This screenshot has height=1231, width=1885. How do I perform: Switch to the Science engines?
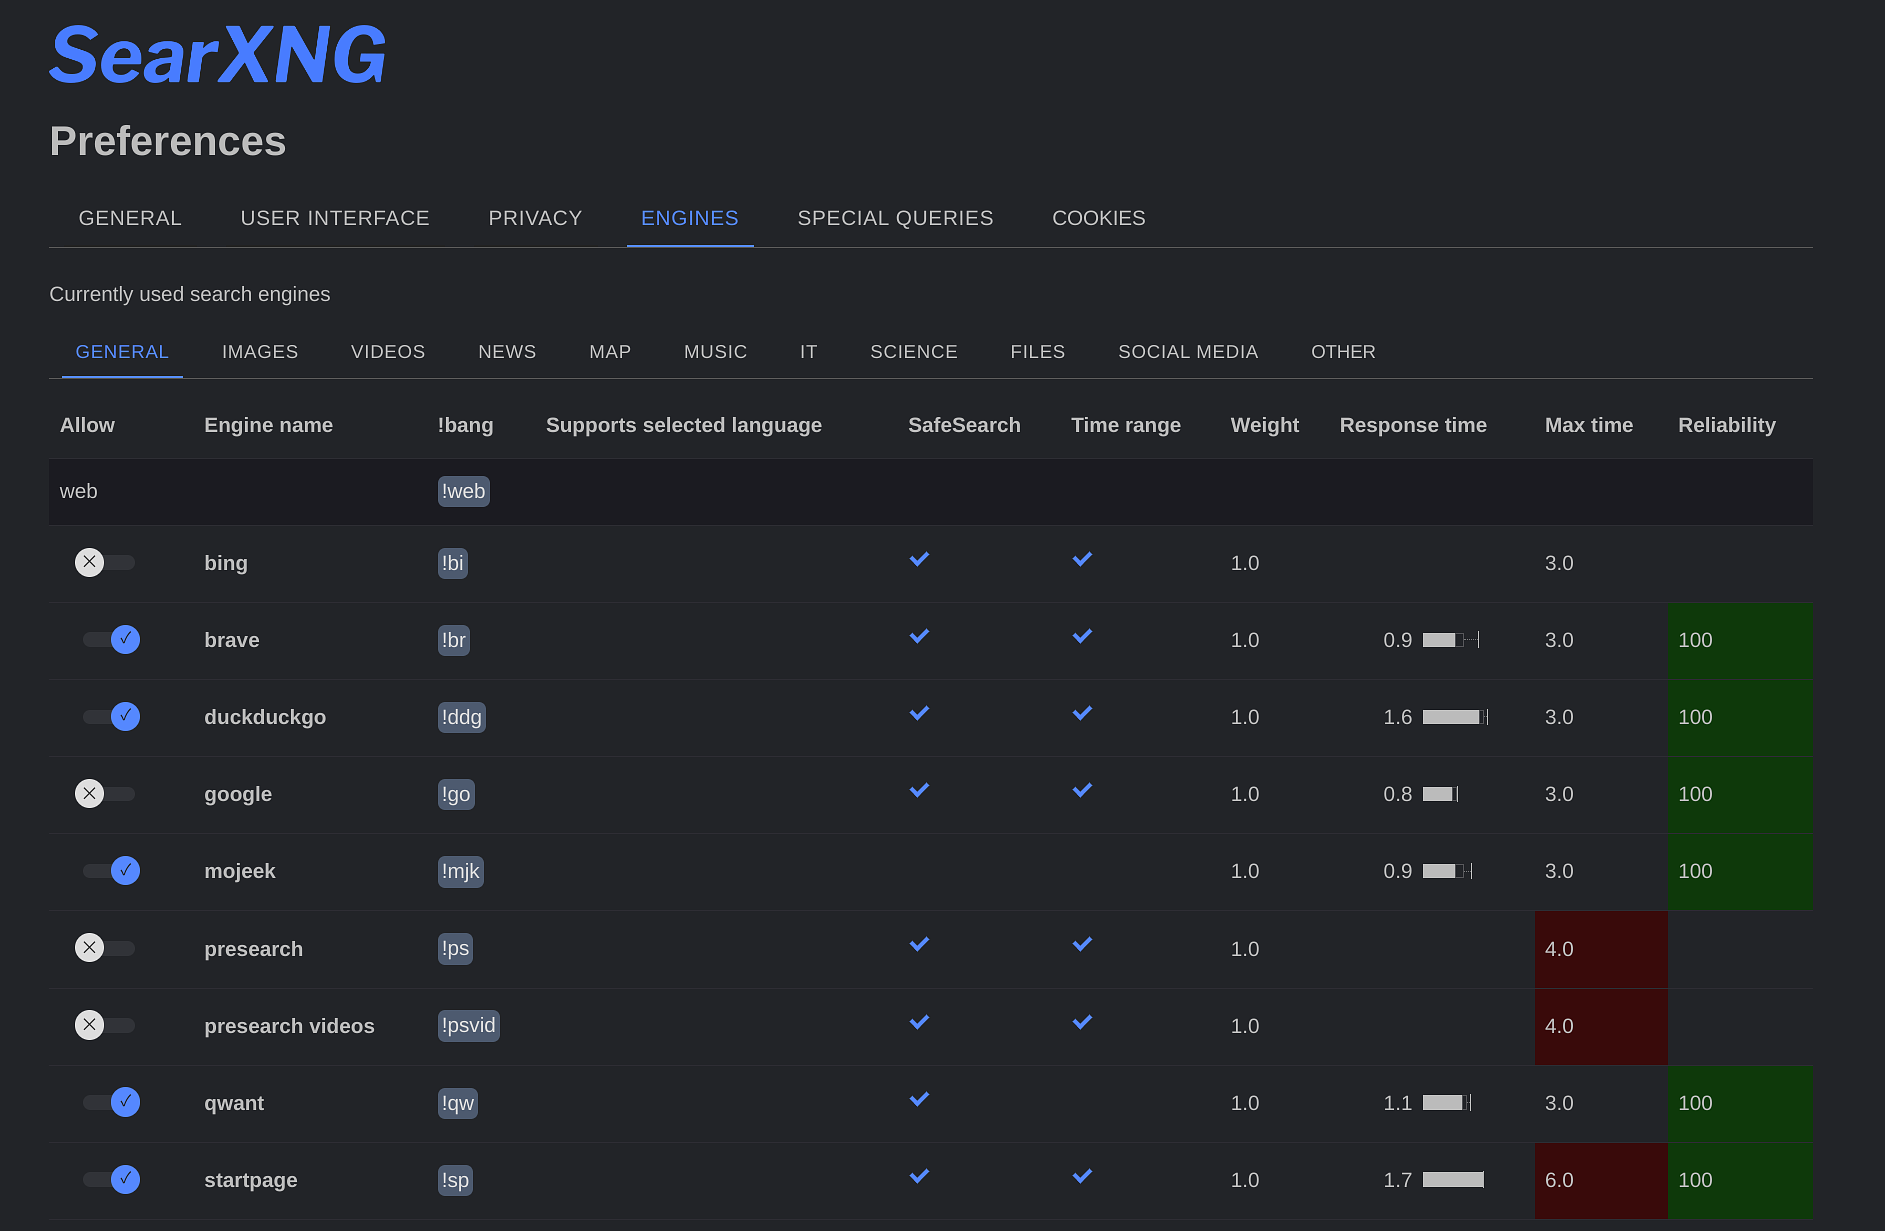click(914, 352)
